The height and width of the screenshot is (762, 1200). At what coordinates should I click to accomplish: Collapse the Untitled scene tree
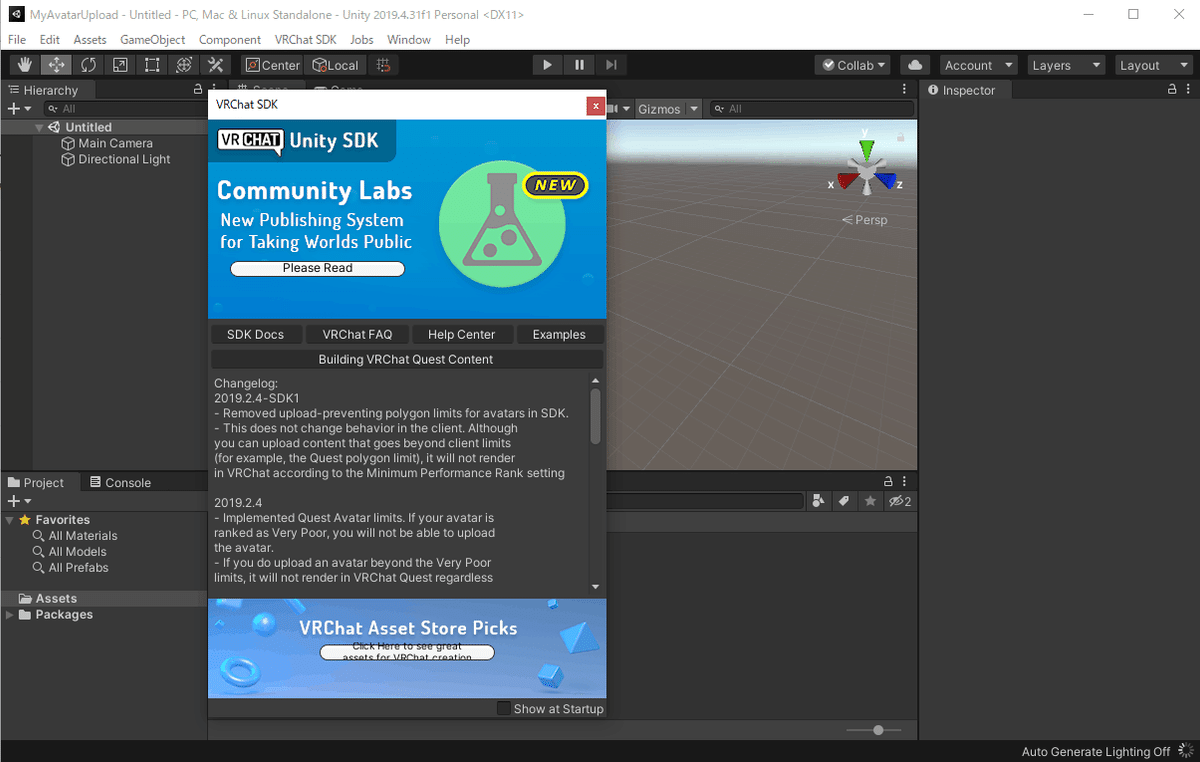(39, 127)
